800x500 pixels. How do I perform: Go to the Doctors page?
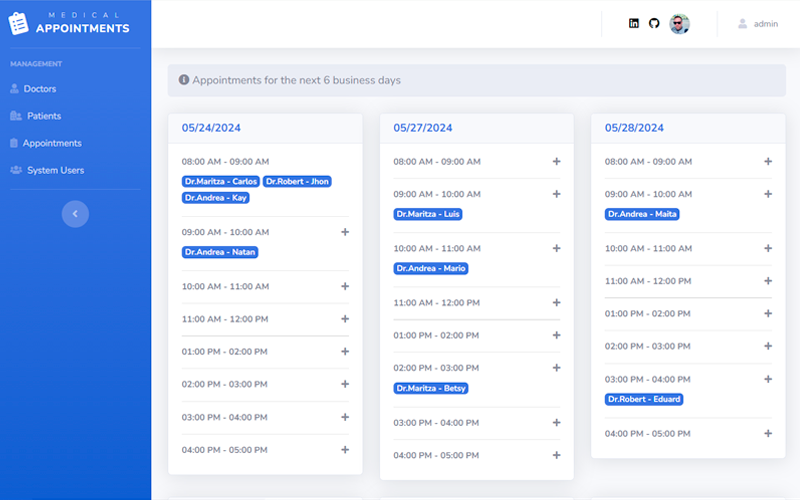click(x=33, y=89)
